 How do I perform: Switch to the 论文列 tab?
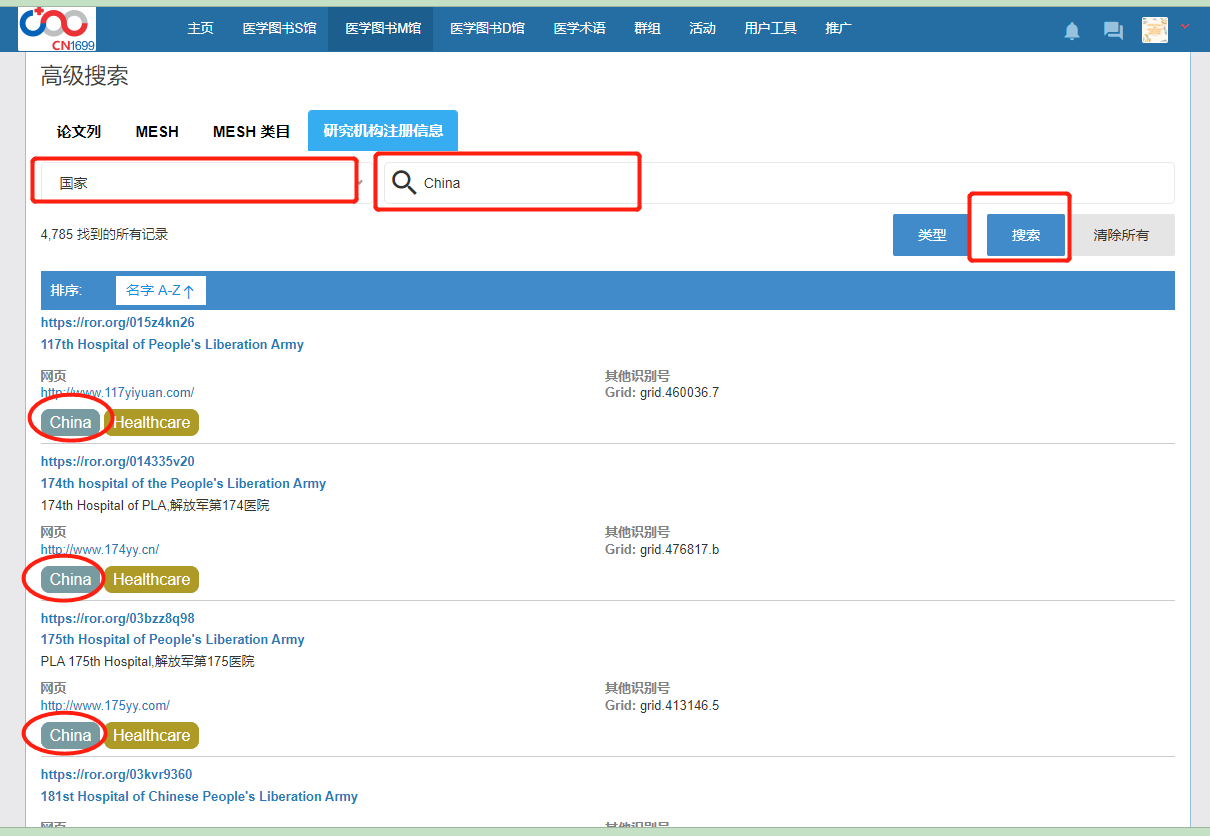tap(78, 132)
